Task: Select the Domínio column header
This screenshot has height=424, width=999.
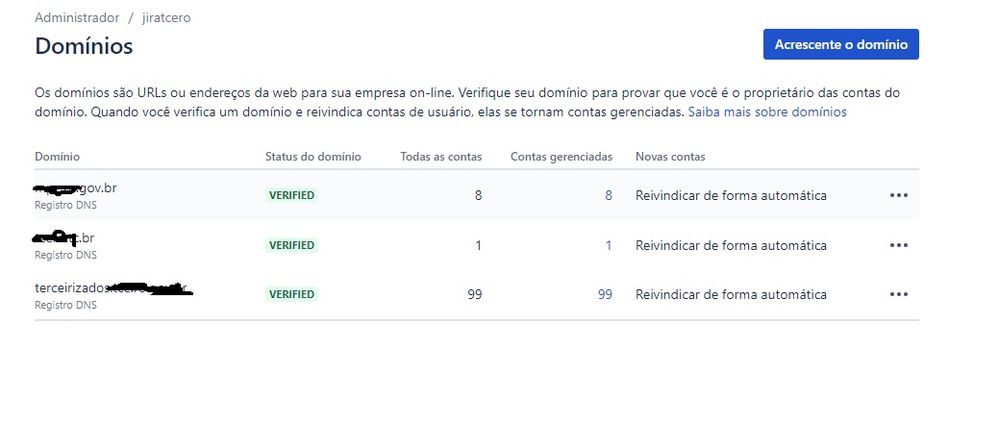Action: (57, 157)
